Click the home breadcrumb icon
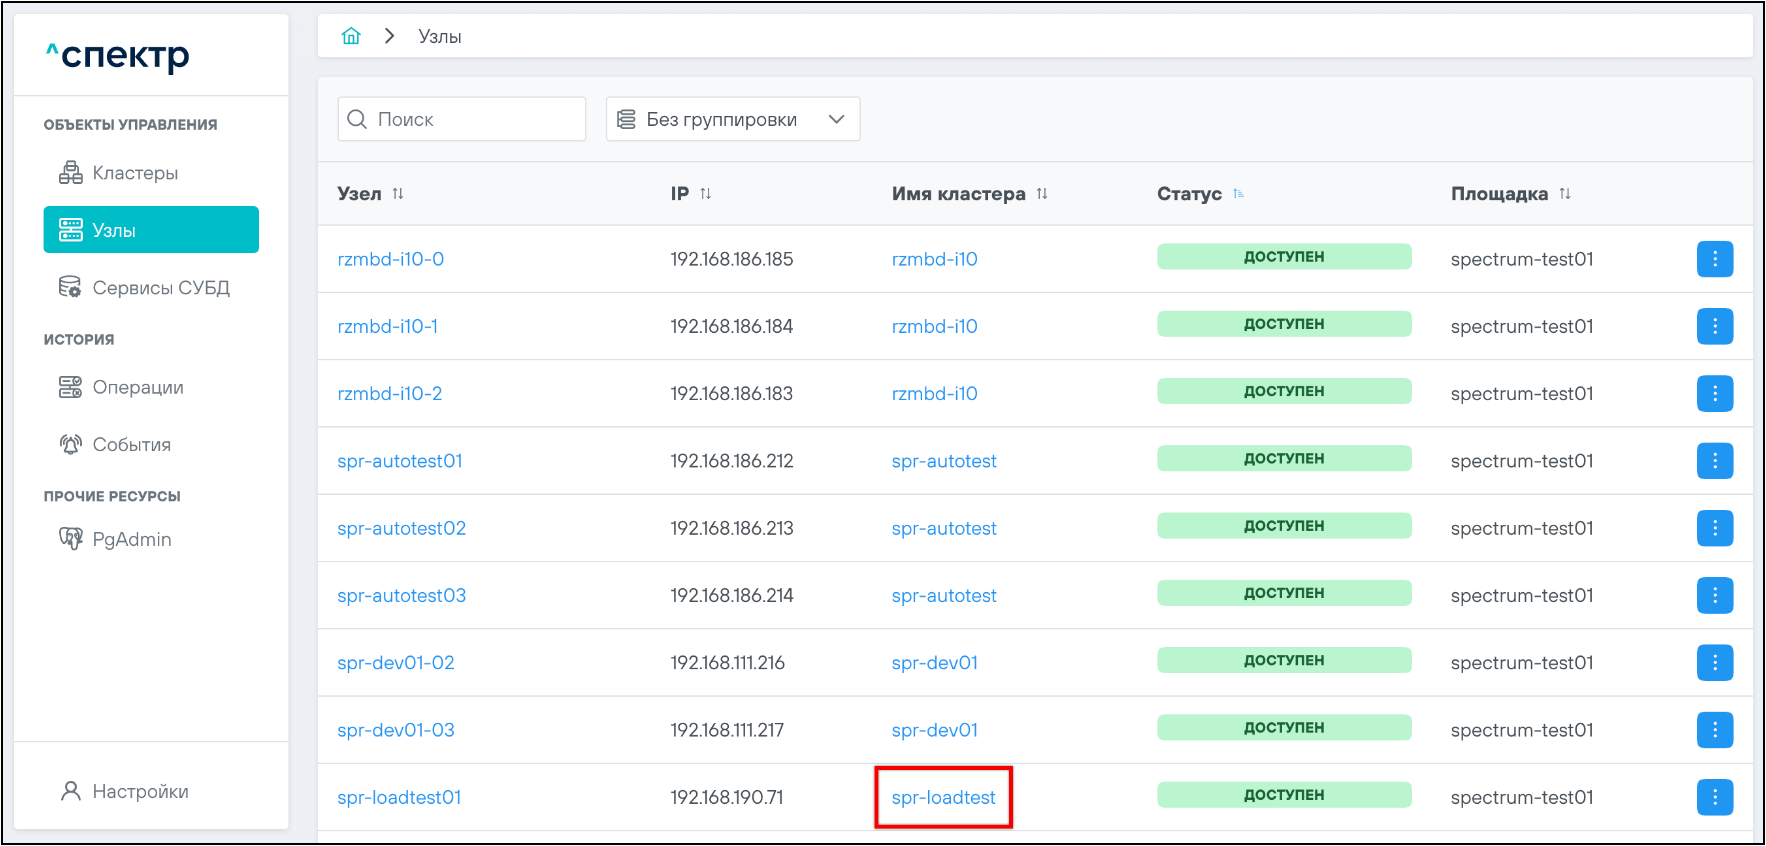Viewport: 1766px width, 846px height. pos(351,36)
